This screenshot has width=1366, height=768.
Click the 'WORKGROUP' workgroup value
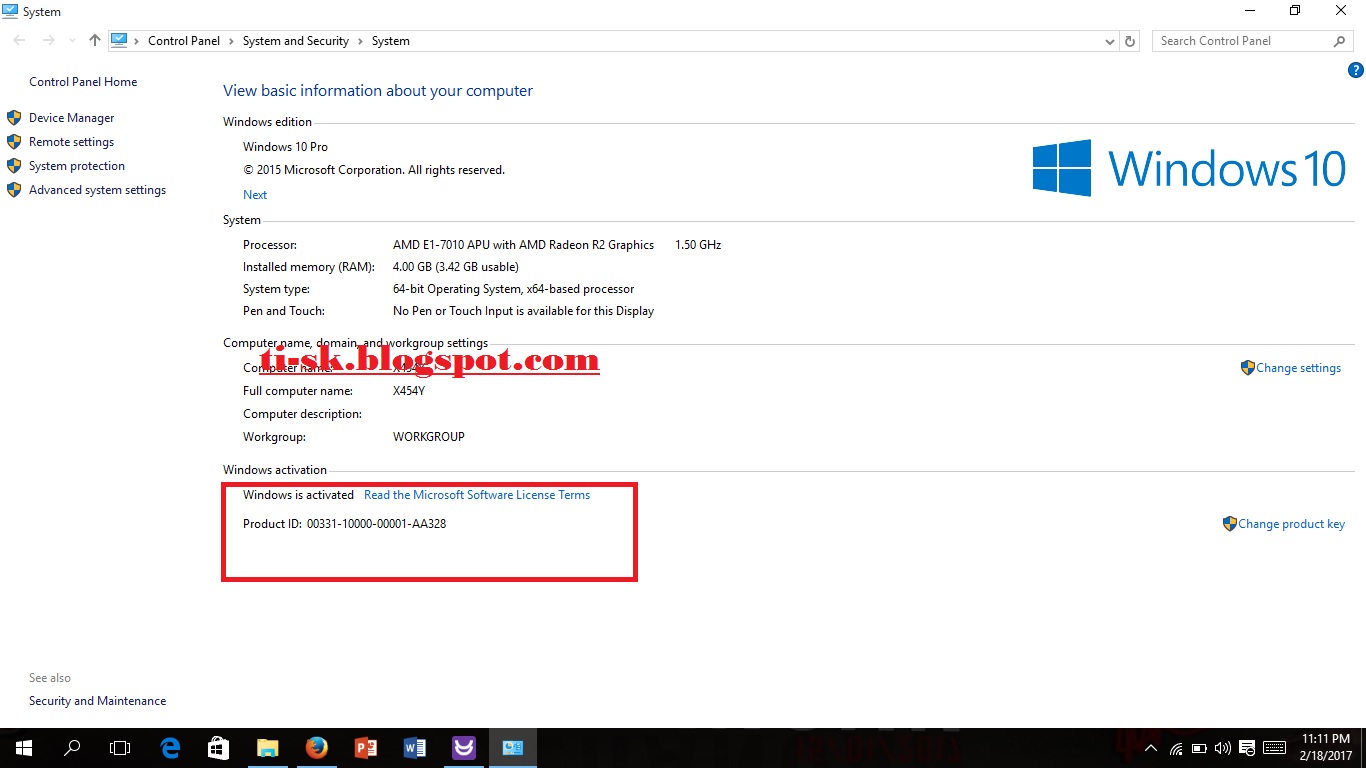click(429, 437)
